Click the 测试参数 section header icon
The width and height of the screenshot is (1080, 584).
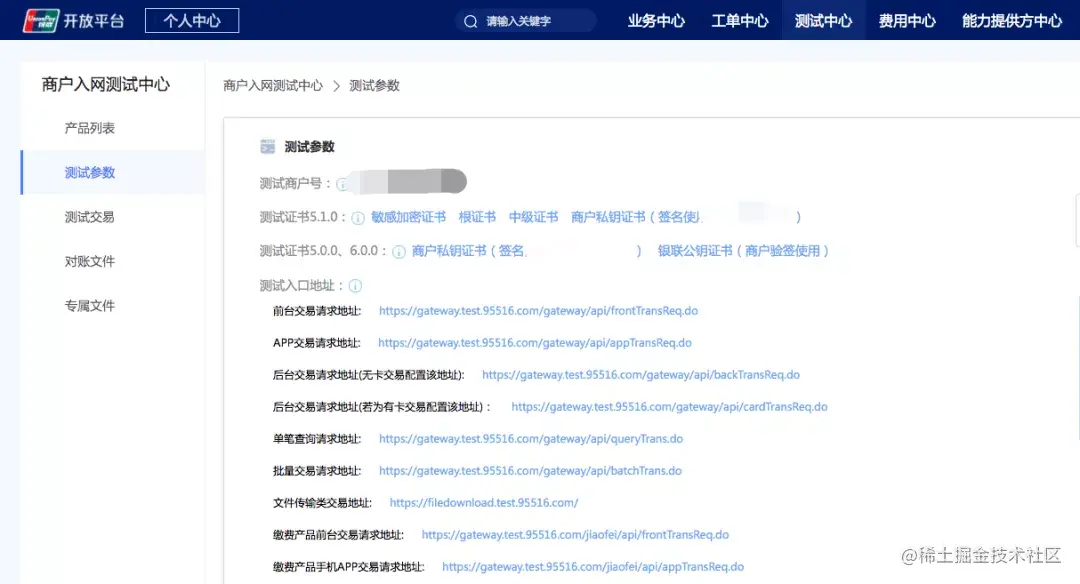(267, 147)
